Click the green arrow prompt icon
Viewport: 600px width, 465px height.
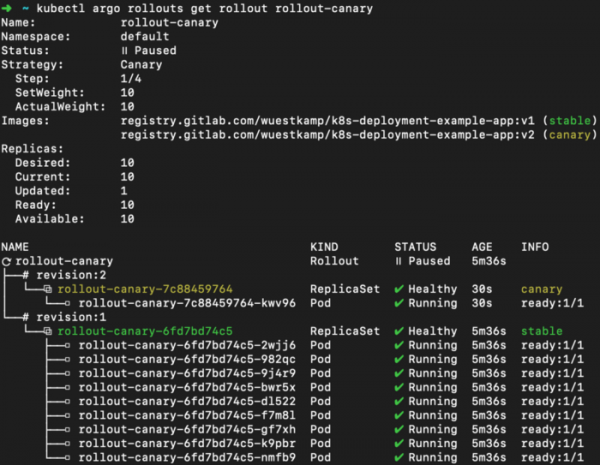(9, 8)
